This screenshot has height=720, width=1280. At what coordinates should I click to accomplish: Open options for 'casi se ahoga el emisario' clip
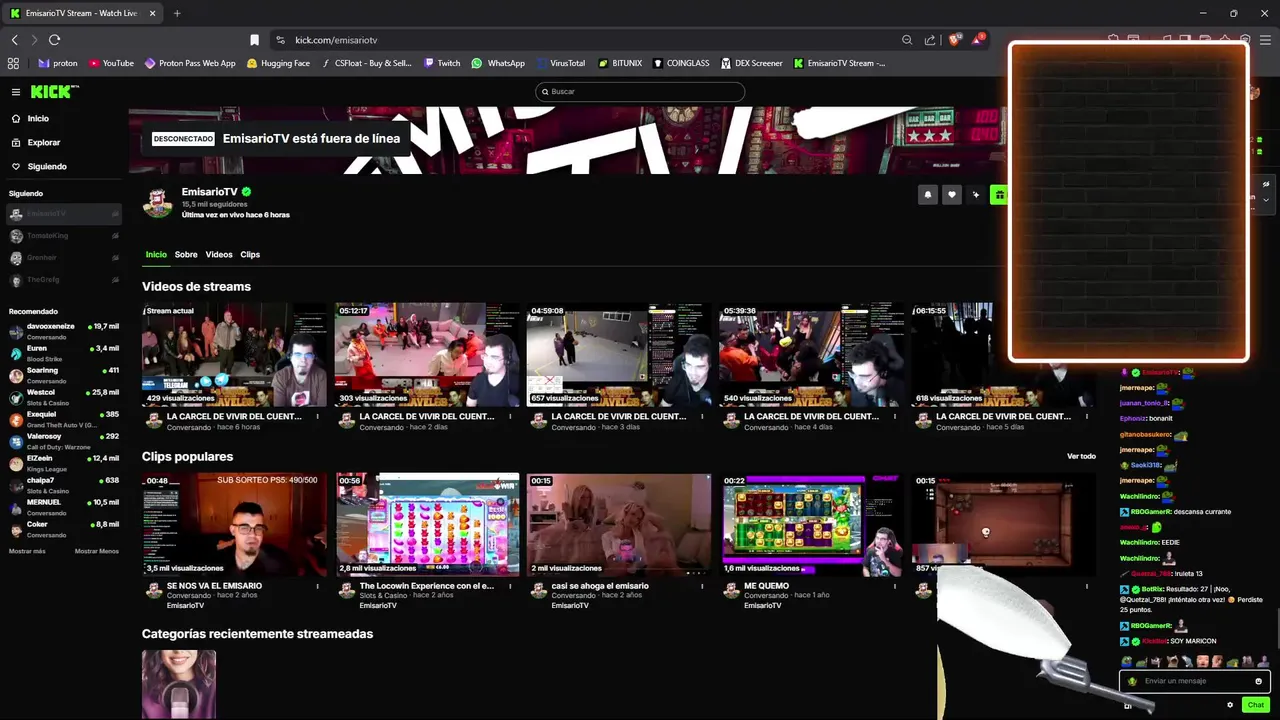[x=702, y=586]
